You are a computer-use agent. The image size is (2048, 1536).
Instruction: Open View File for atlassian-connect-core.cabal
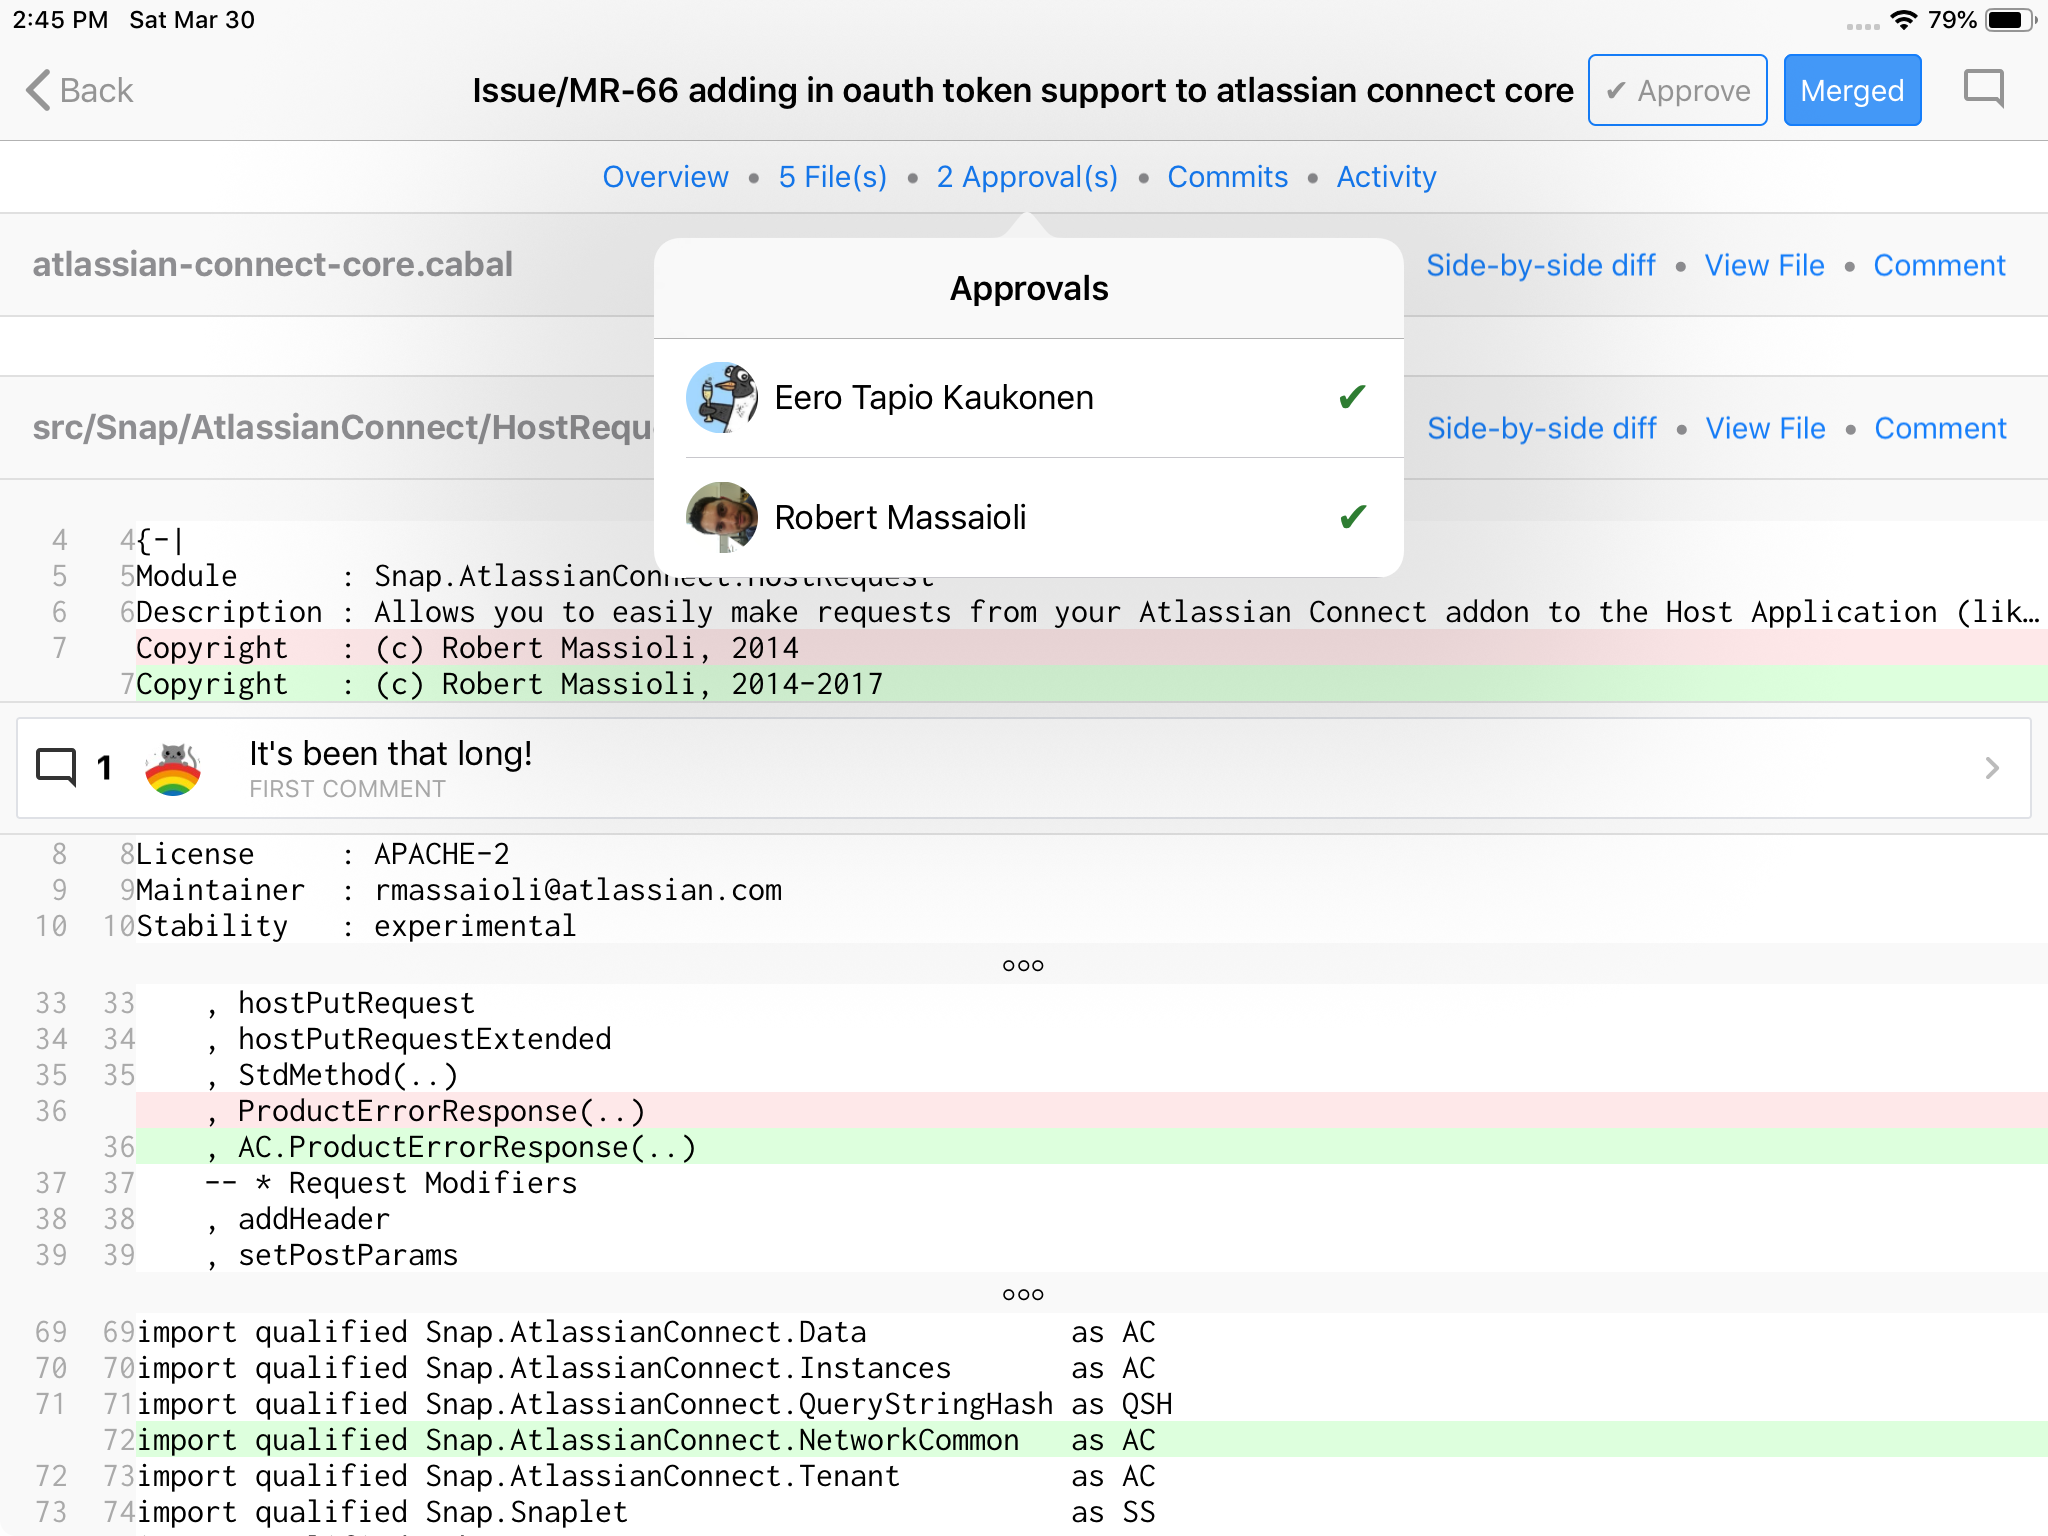coord(1764,265)
